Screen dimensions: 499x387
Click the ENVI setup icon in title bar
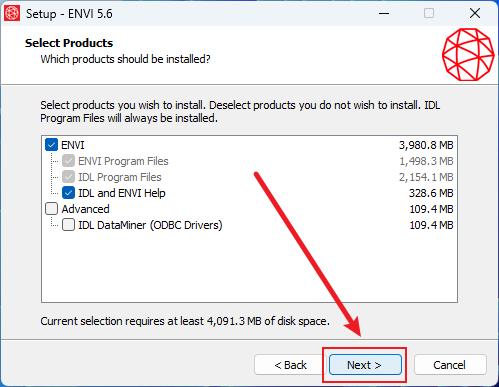click(x=12, y=13)
